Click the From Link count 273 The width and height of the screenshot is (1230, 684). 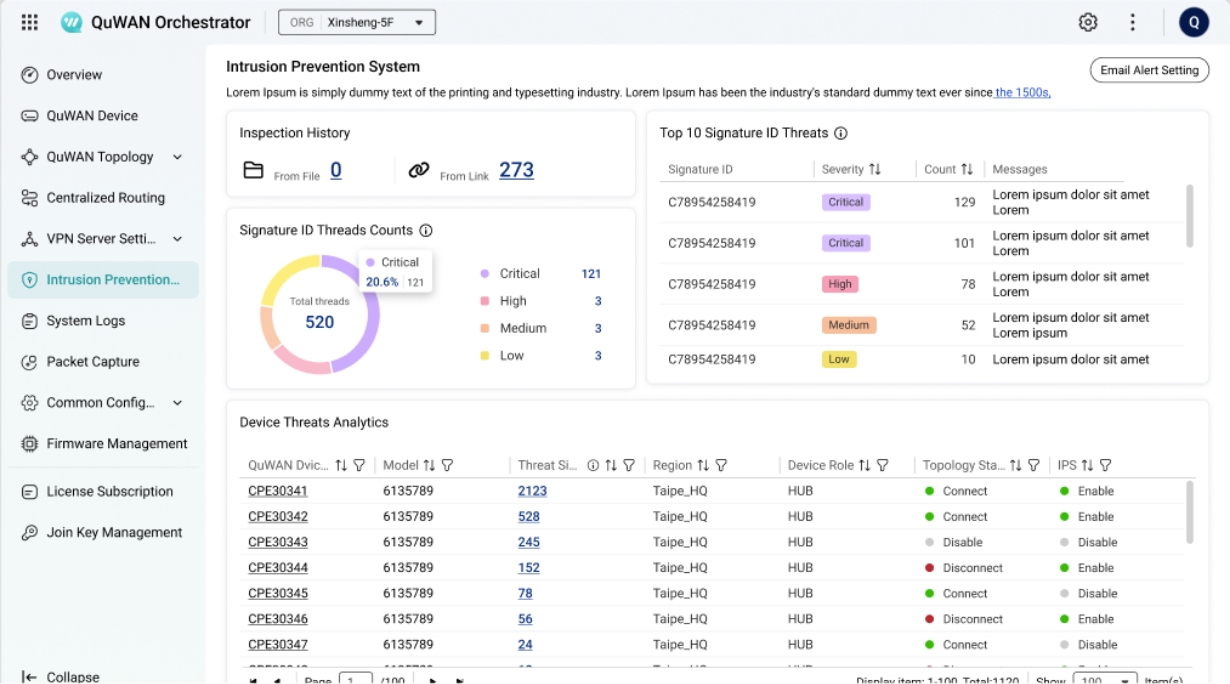(x=516, y=170)
